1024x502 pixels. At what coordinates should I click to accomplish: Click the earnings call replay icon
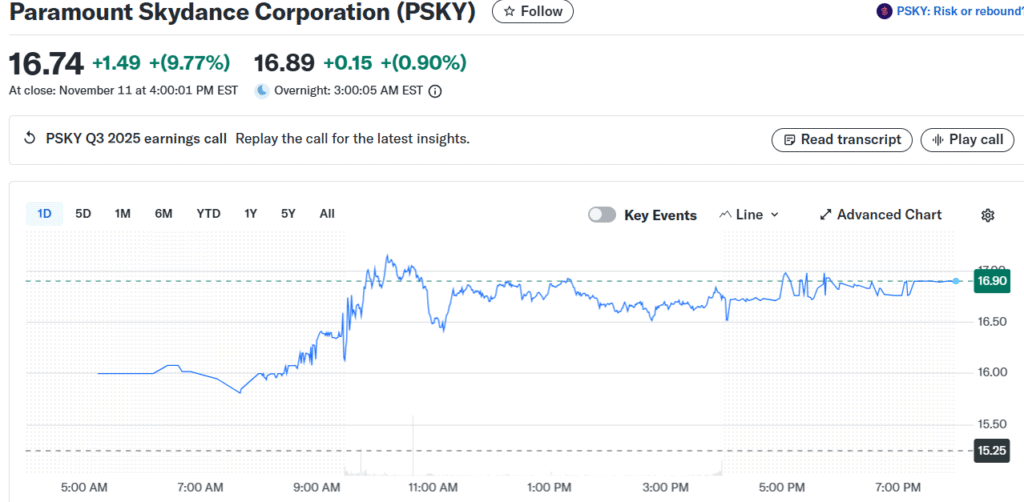pos(29,139)
